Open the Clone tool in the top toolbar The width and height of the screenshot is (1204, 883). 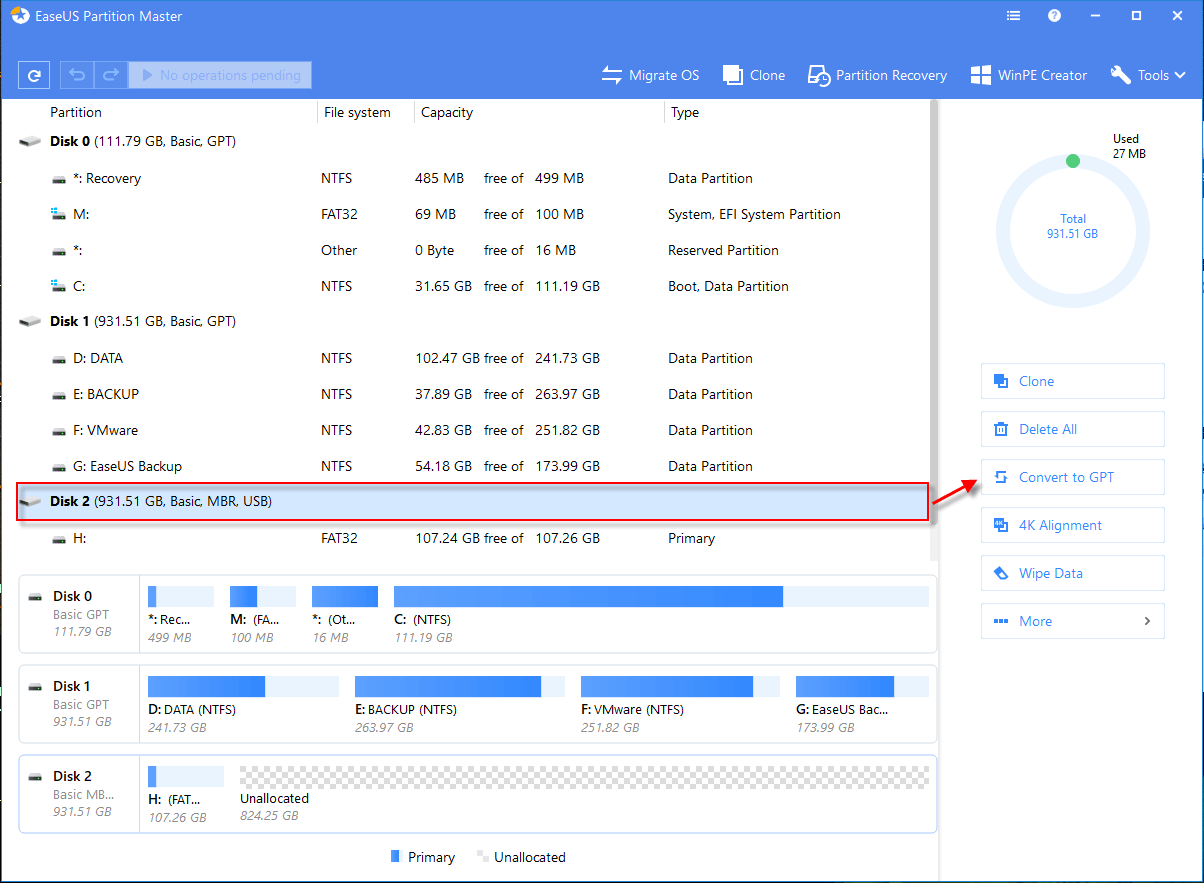point(754,75)
